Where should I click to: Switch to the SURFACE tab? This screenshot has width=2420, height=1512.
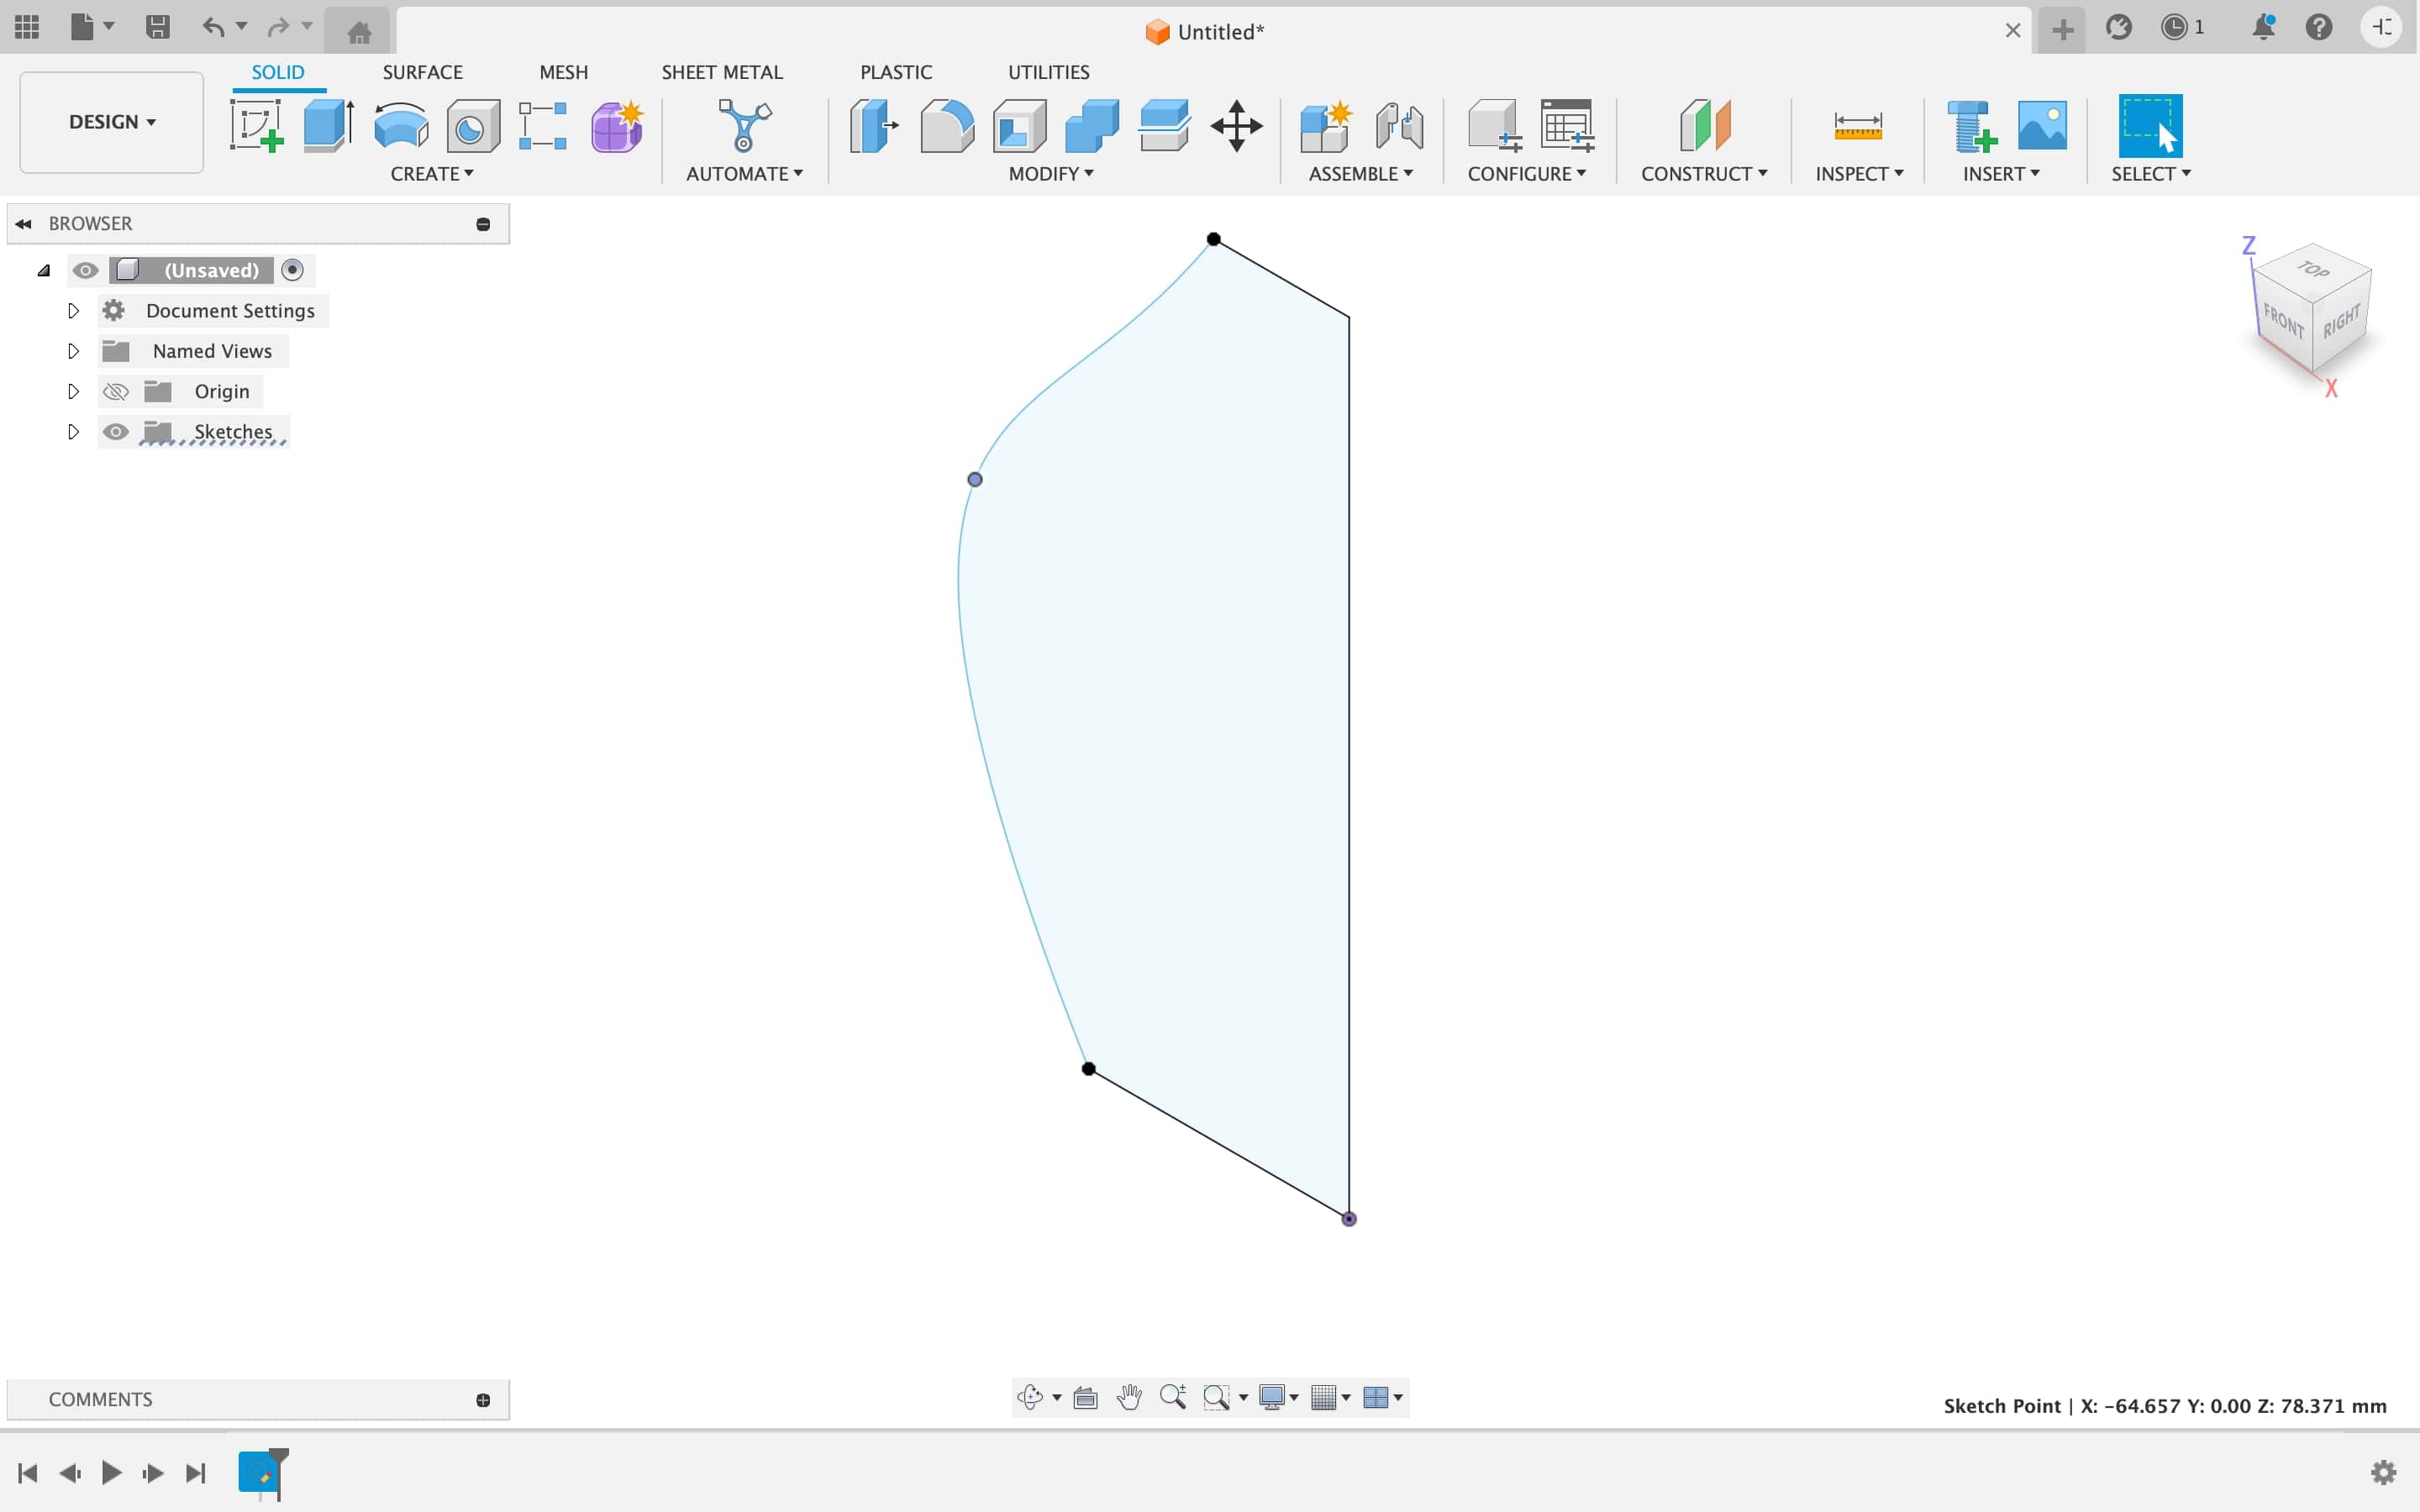422,72
